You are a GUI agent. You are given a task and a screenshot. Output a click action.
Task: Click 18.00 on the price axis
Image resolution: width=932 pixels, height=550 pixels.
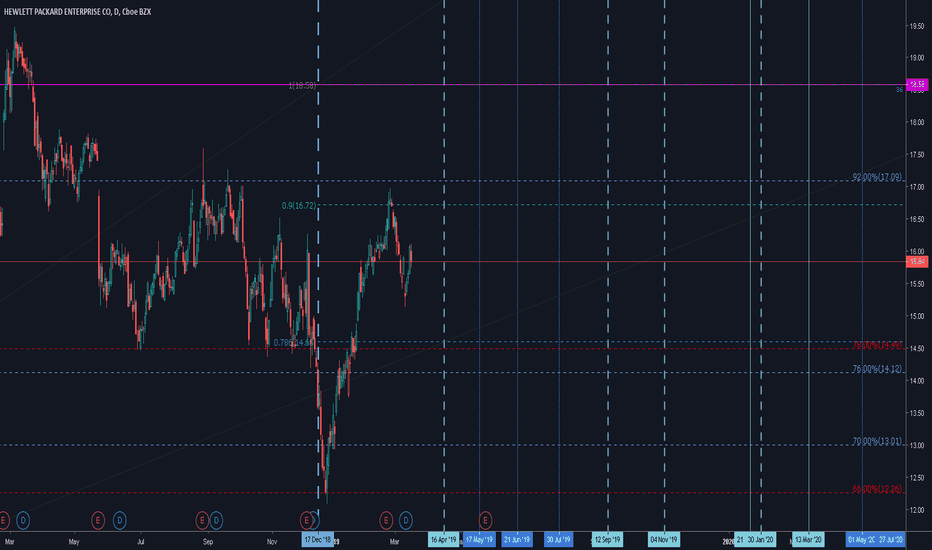click(917, 122)
